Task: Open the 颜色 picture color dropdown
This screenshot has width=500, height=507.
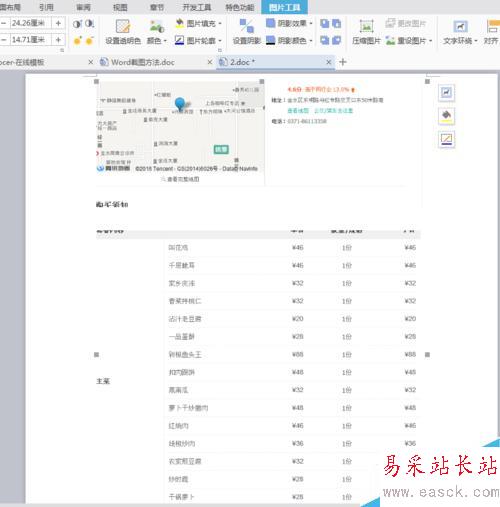Action: [157, 32]
